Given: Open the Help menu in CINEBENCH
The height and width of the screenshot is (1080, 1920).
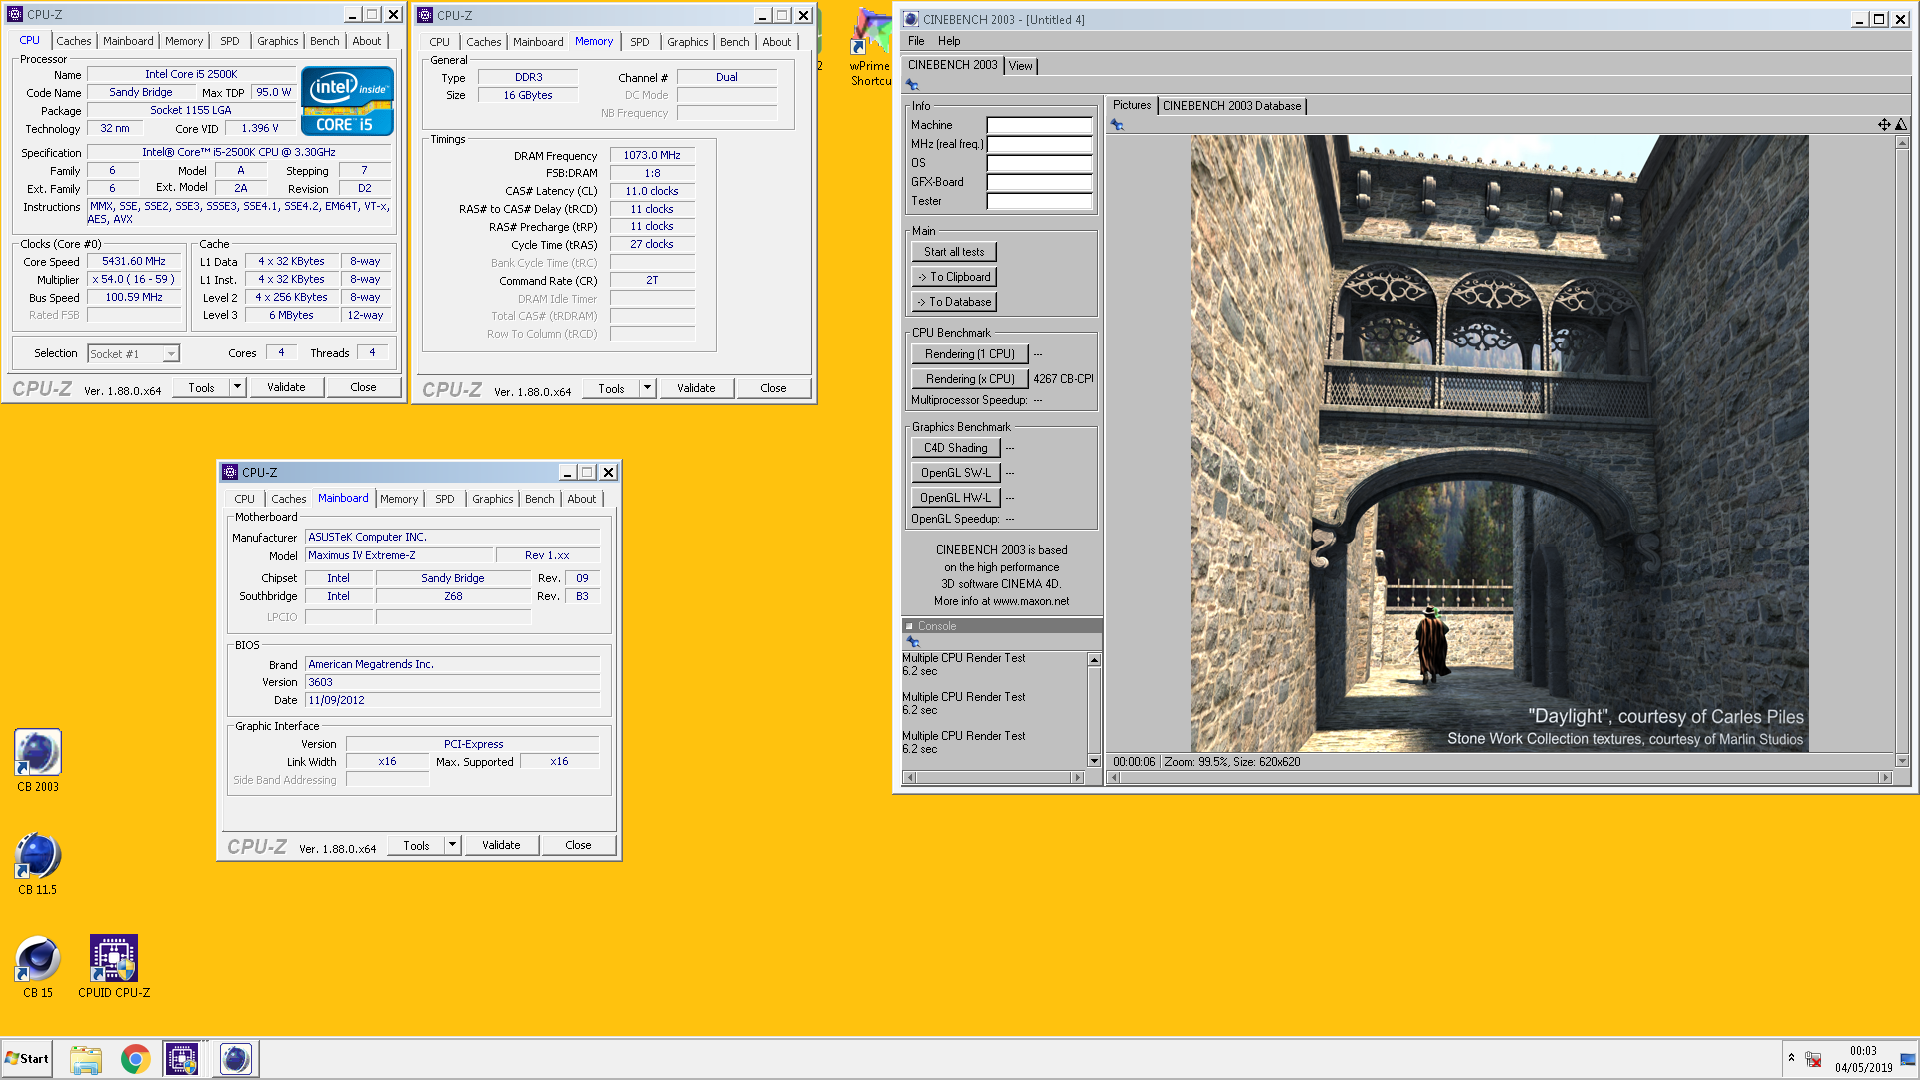Looking at the screenshot, I should click(x=949, y=41).
